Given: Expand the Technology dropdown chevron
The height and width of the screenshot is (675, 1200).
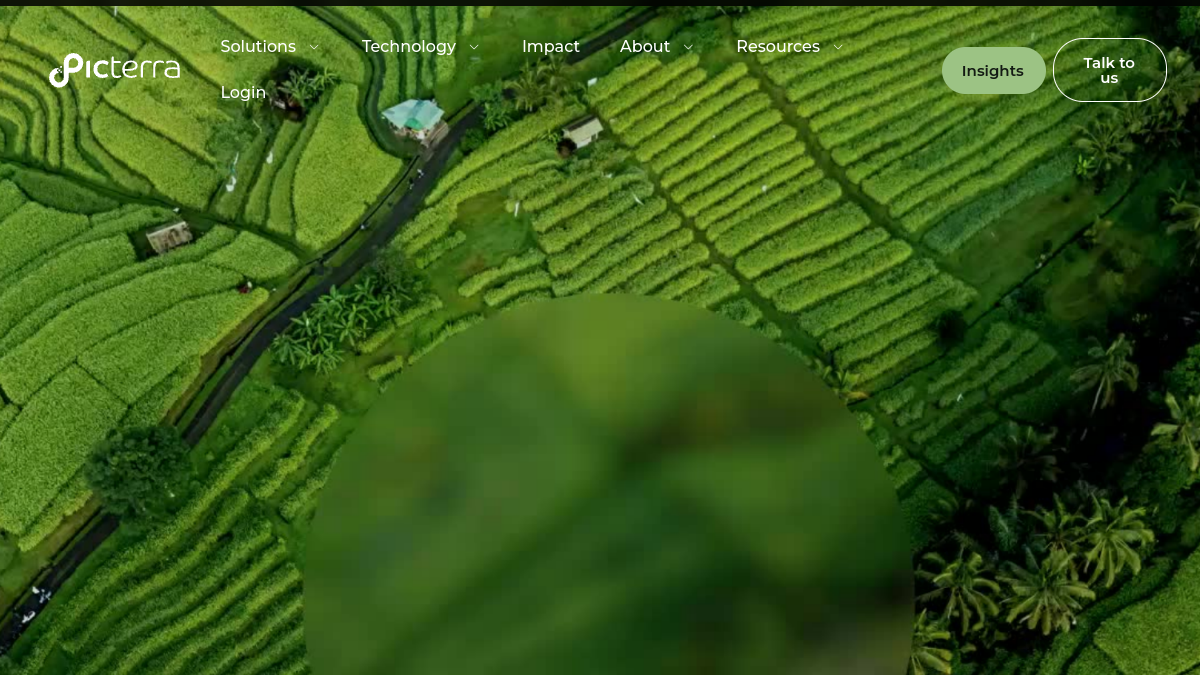Looking at the screenshot, I should tap(474, 47).
